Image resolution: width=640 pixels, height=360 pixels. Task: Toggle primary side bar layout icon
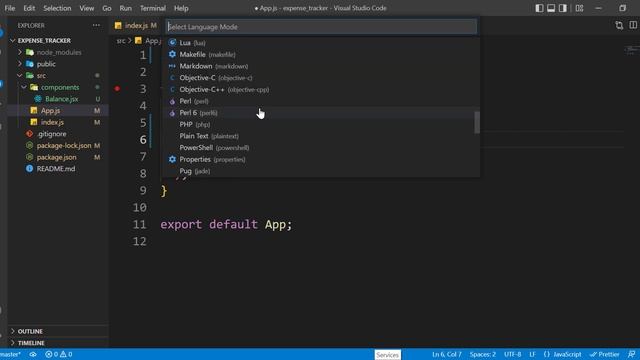coord(539,8)
